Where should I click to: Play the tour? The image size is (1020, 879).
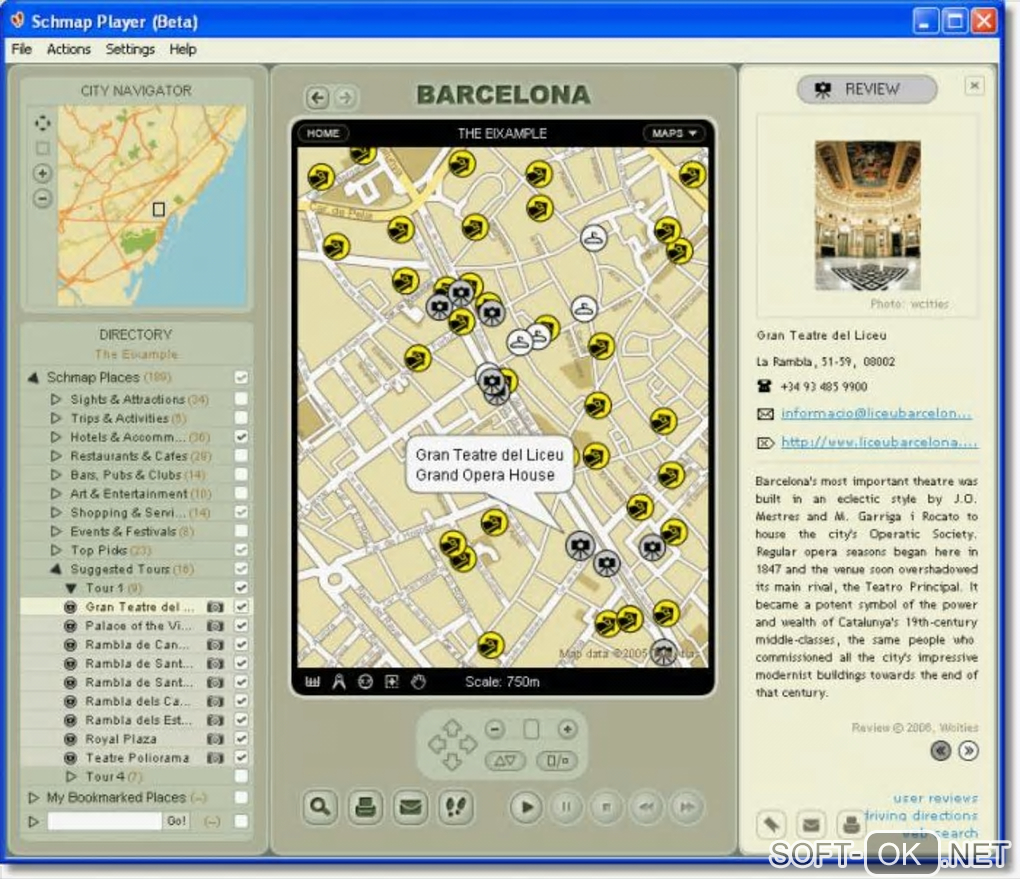pos(526,807)
